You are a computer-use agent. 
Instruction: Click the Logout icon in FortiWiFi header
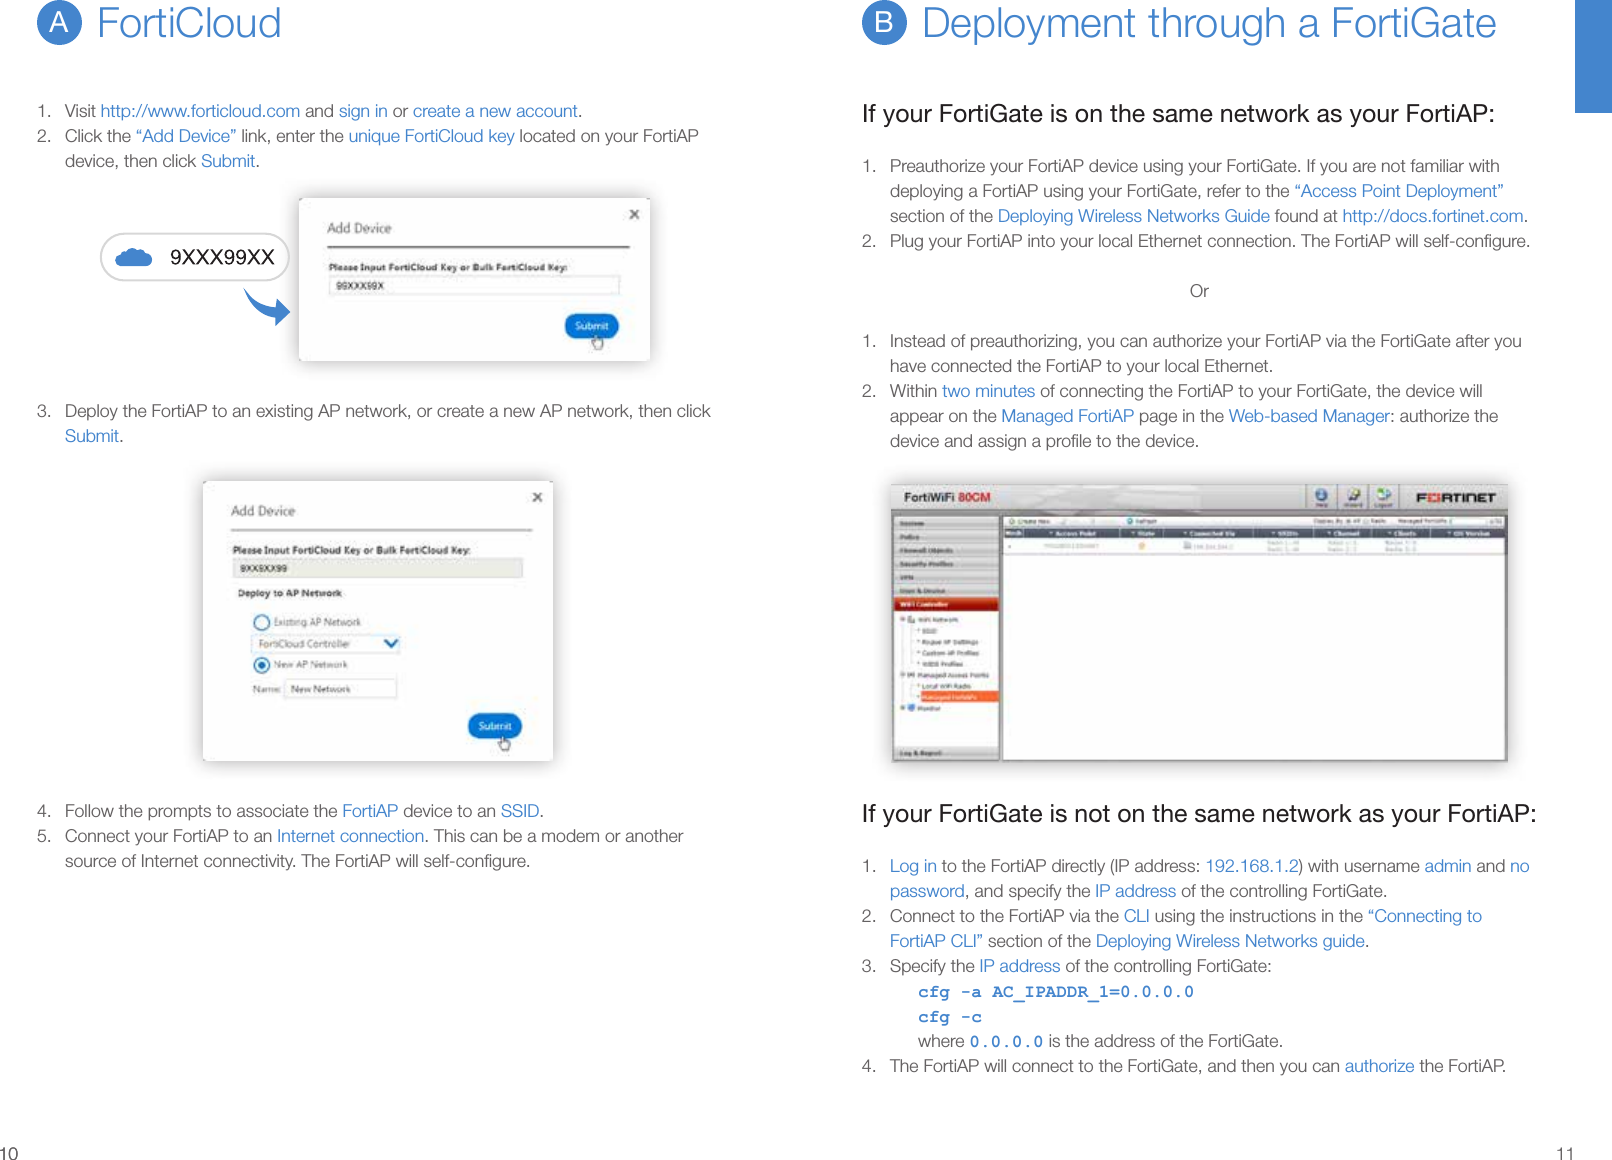click(1384, 496)
